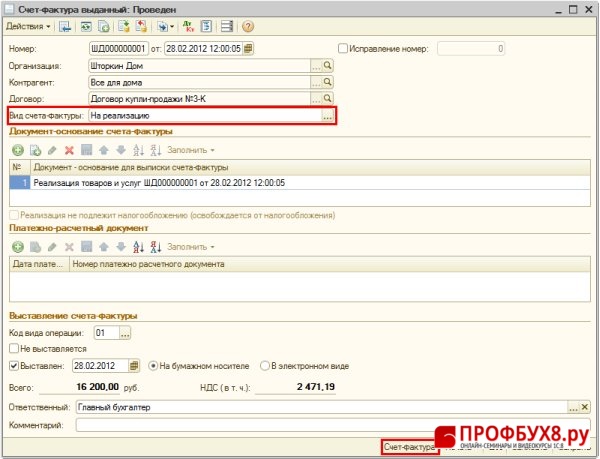Click the Дт/Кт posting result icon
The height and width of the screenshot is (459, 600).
tap(190, 25)
